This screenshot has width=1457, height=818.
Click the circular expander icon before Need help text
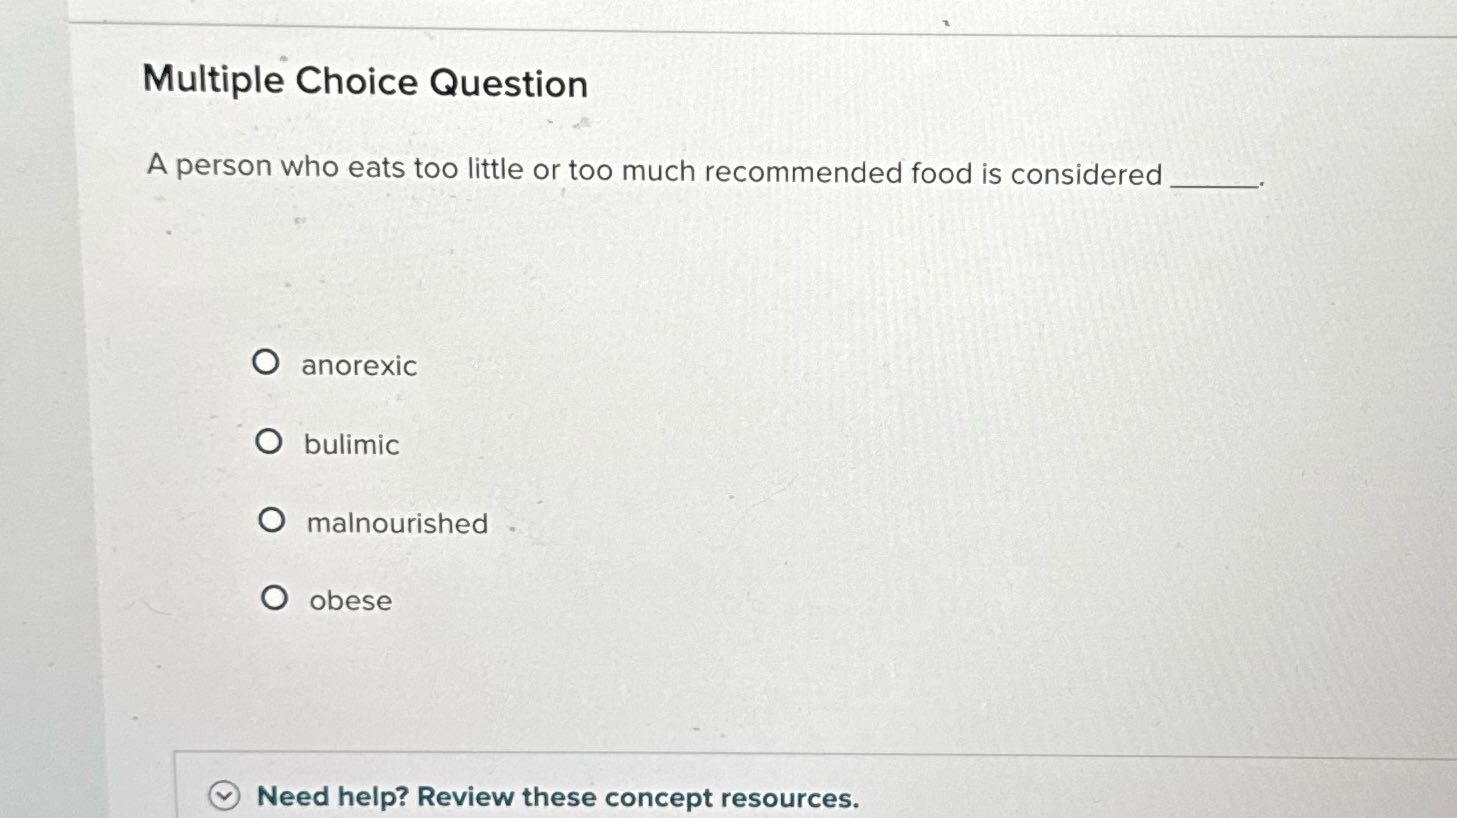point(224,797)
